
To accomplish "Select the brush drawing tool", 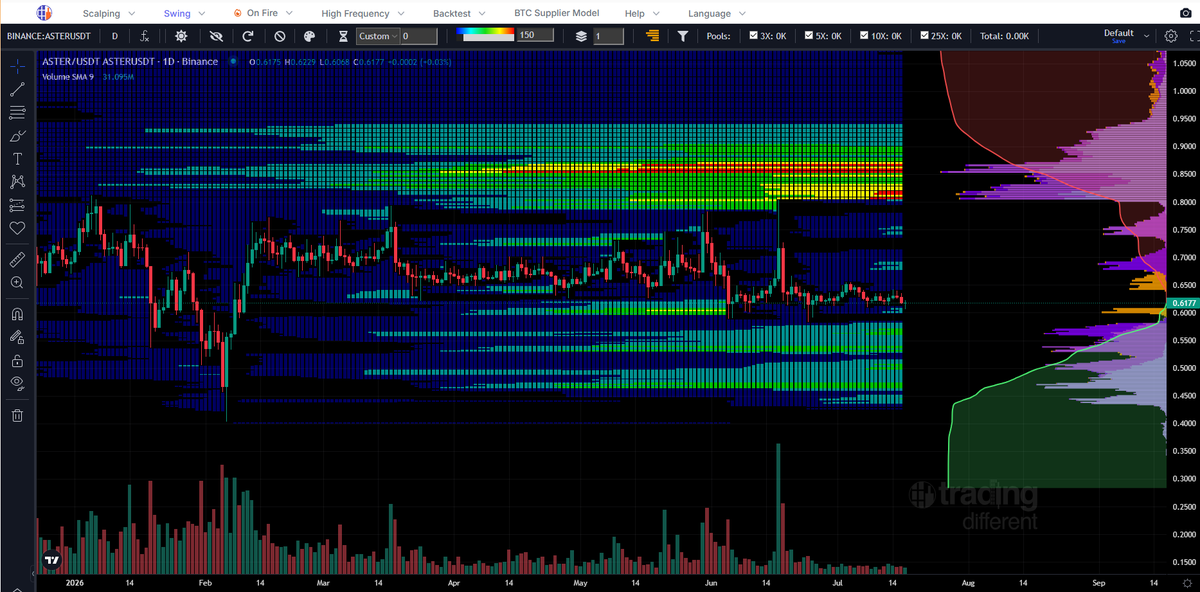I will (17, 135).
